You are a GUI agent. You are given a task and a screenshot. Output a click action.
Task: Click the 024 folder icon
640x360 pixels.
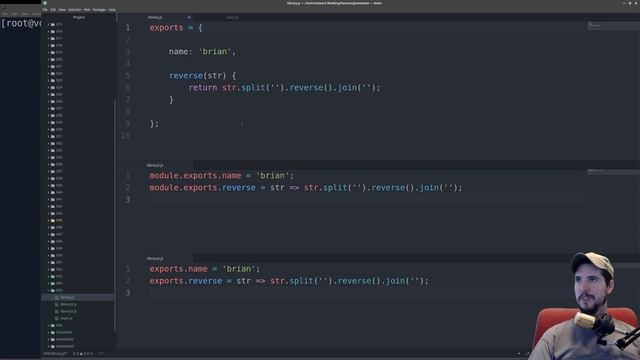[53, 87]
